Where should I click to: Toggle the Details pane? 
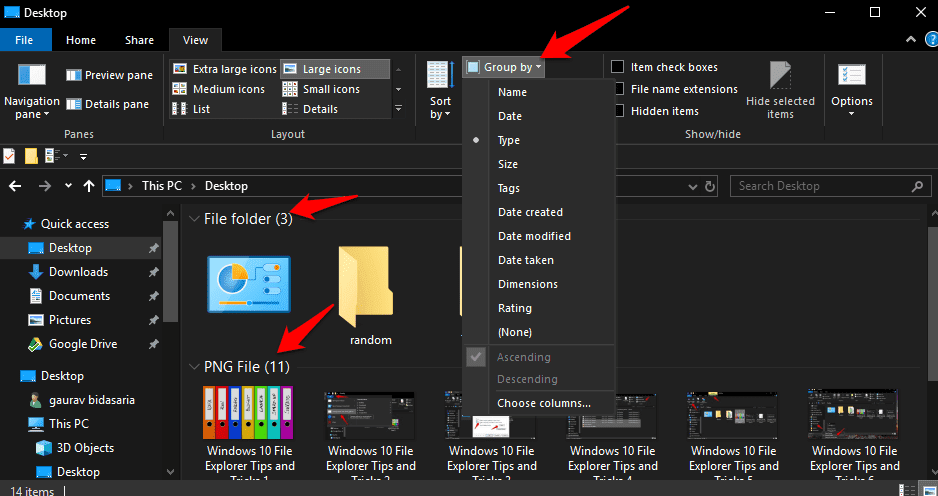coord(107,104)
